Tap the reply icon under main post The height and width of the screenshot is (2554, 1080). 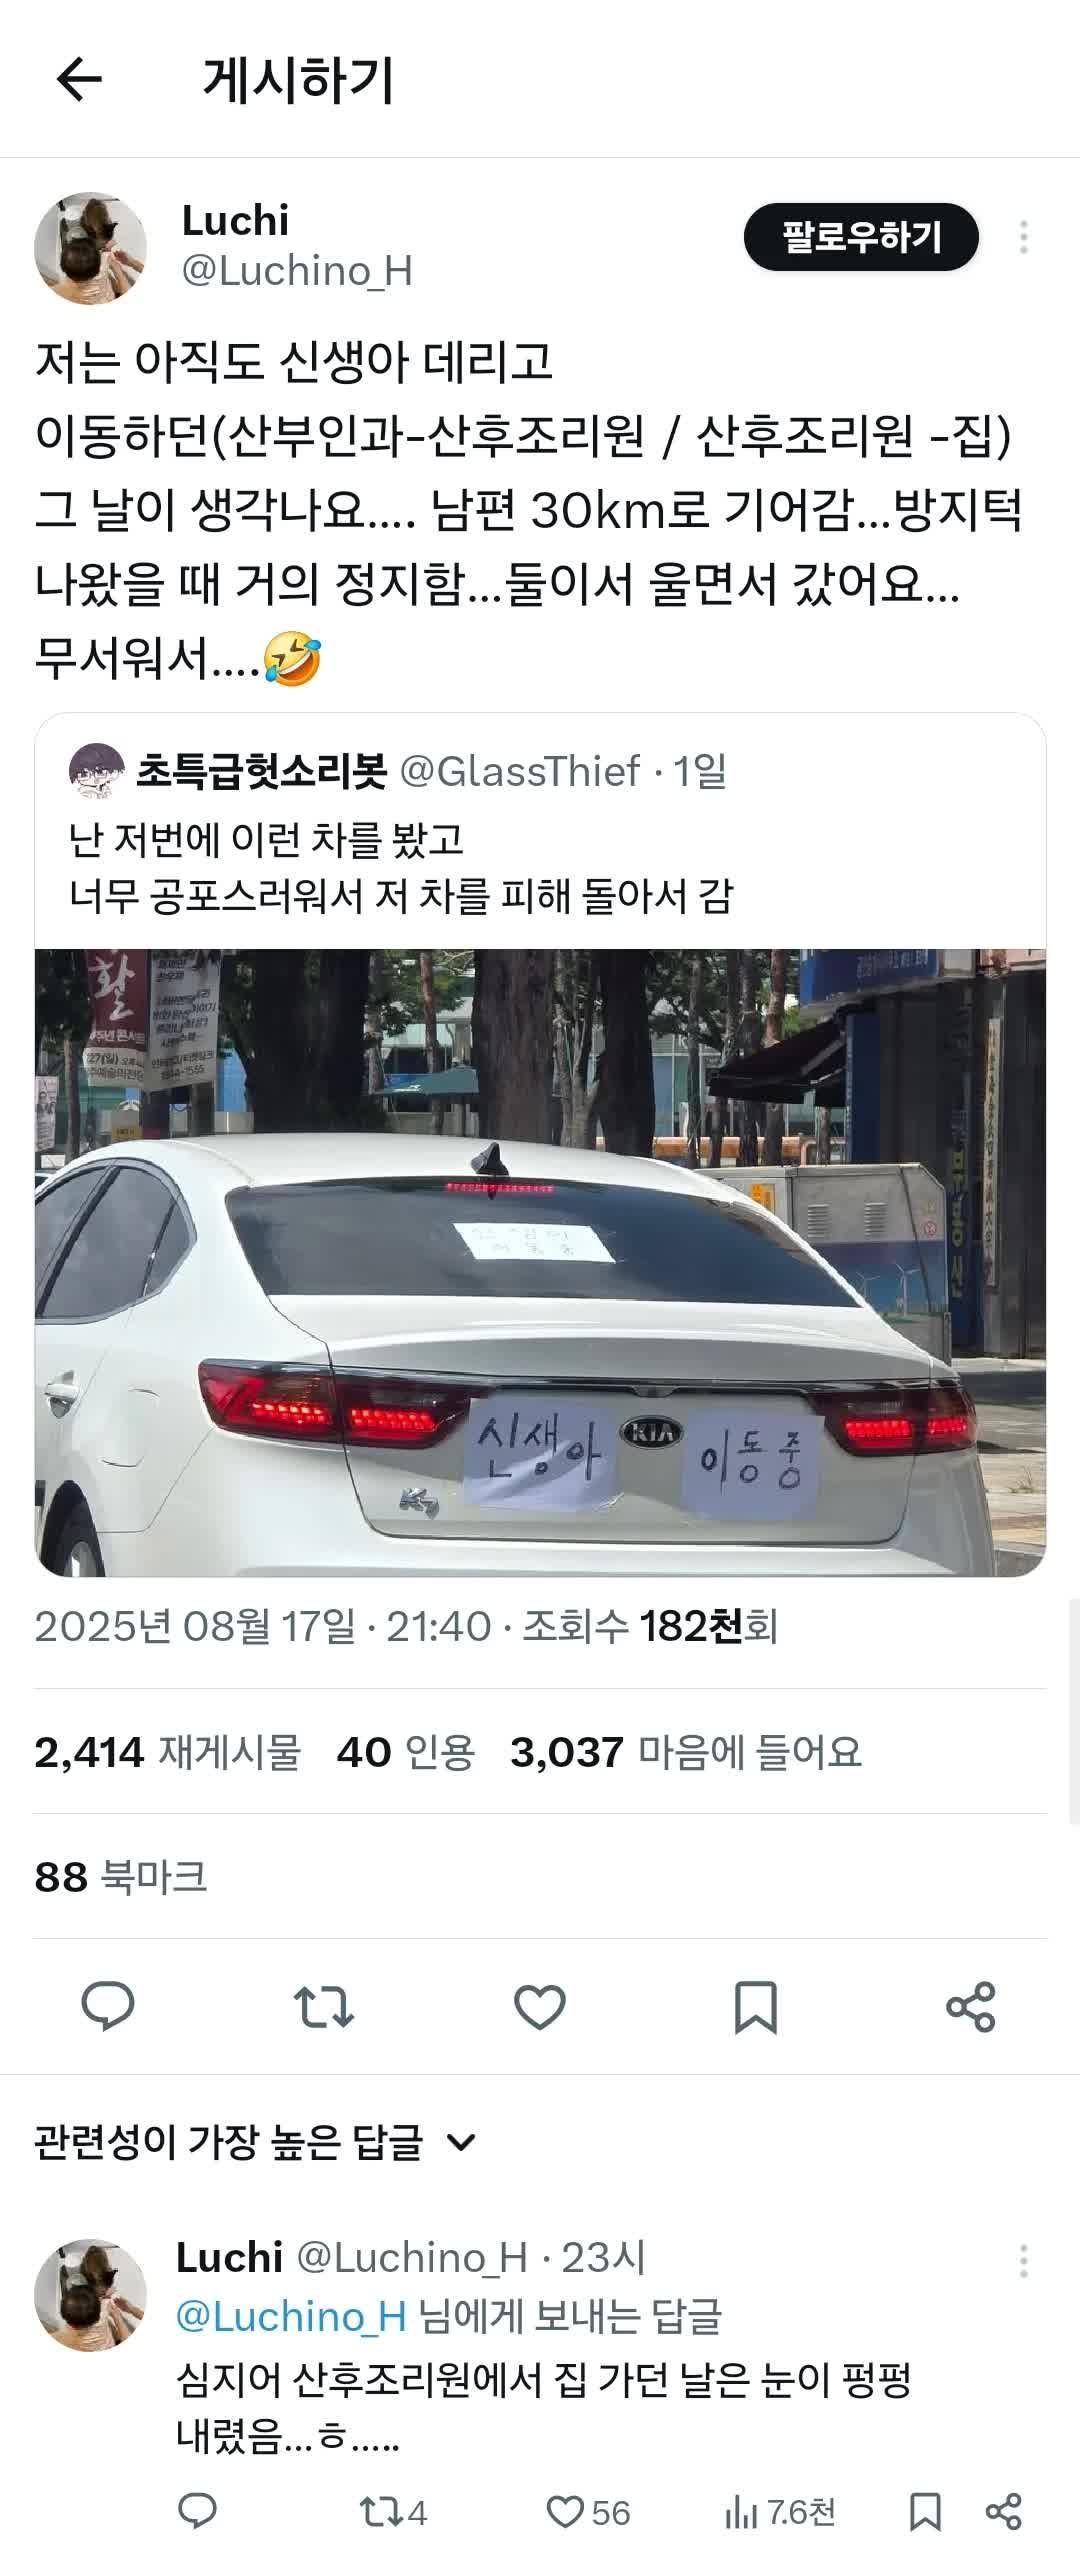point(108,2005)
